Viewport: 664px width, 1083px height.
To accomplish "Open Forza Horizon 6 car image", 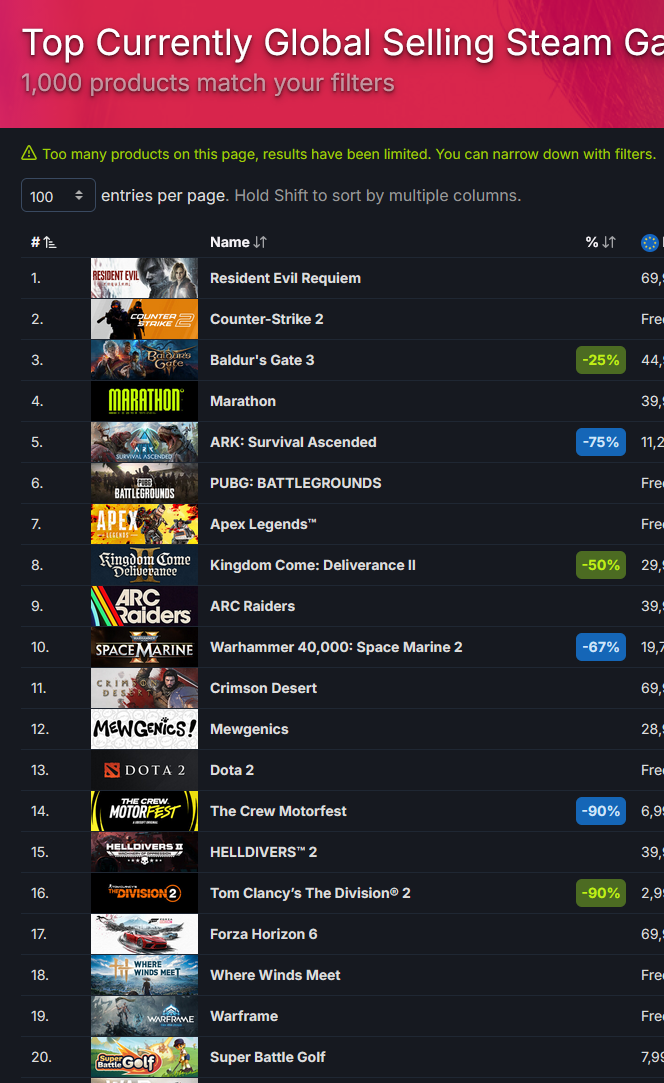I will tap(144, 935).
